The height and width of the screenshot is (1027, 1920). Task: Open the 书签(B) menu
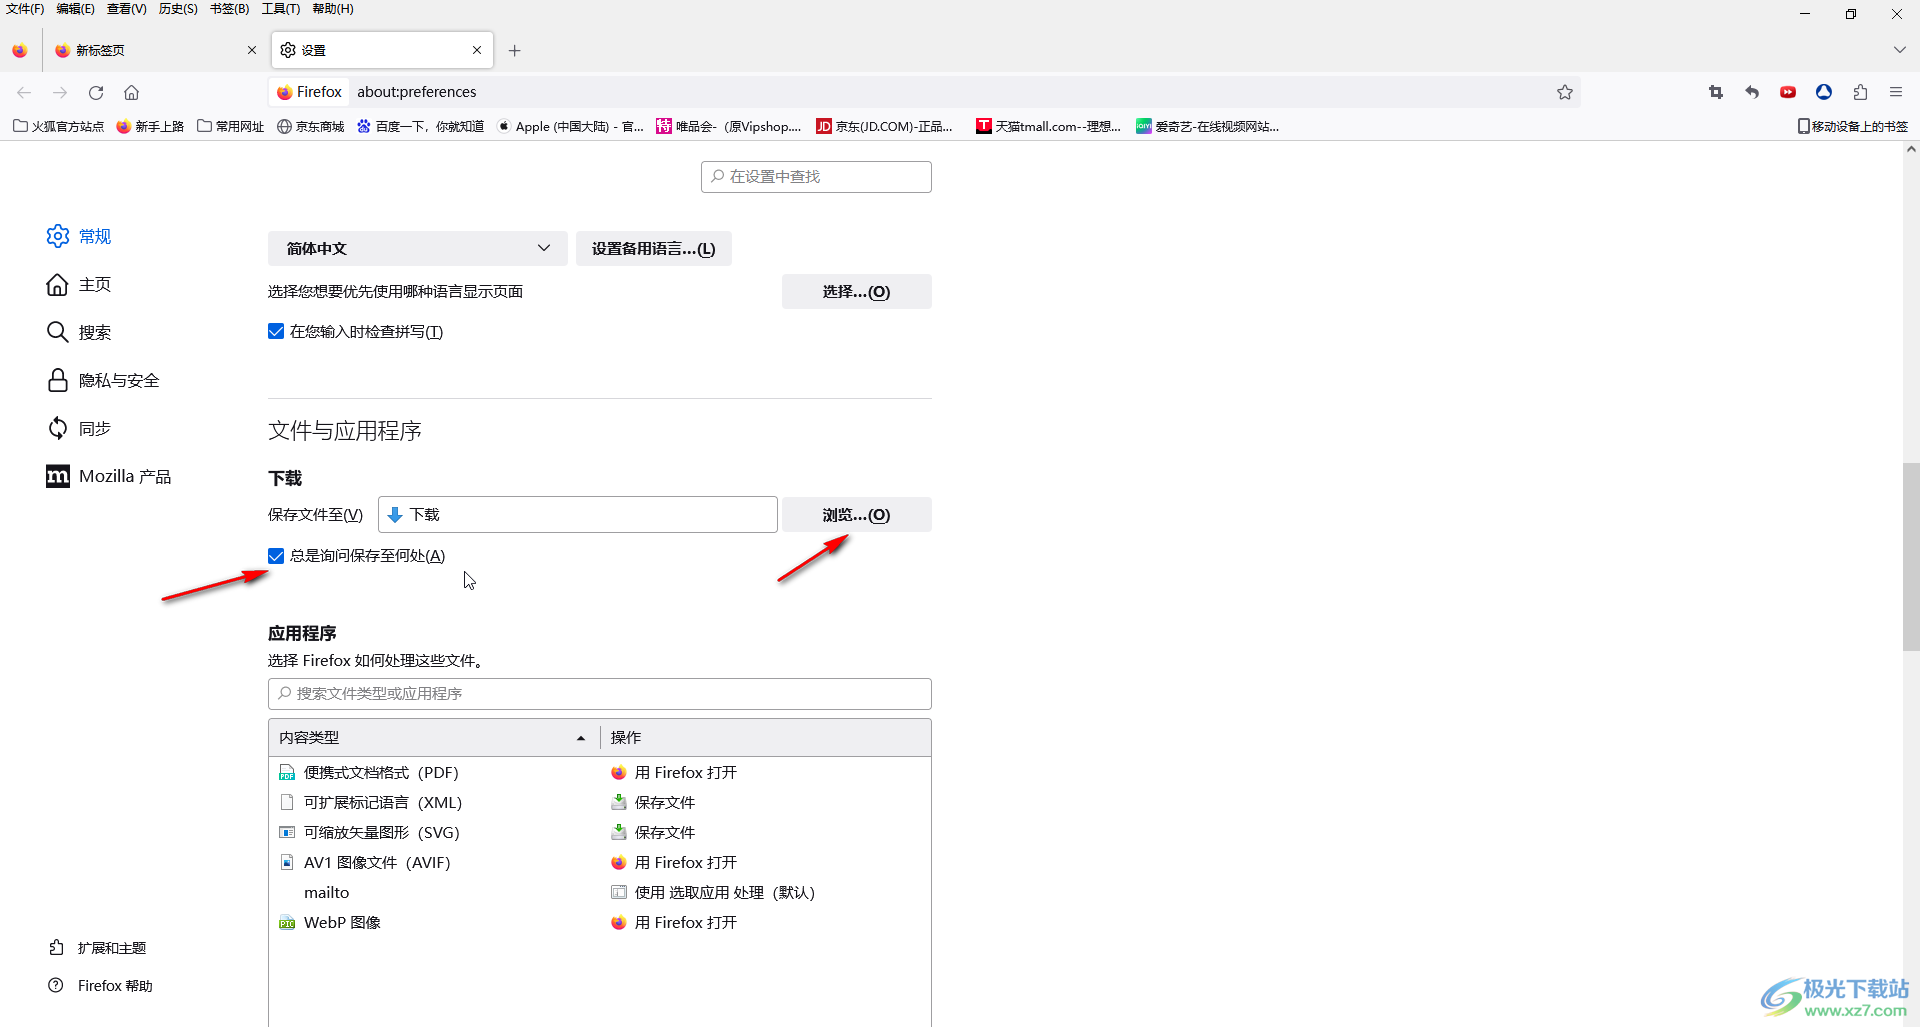click(229, 9)
